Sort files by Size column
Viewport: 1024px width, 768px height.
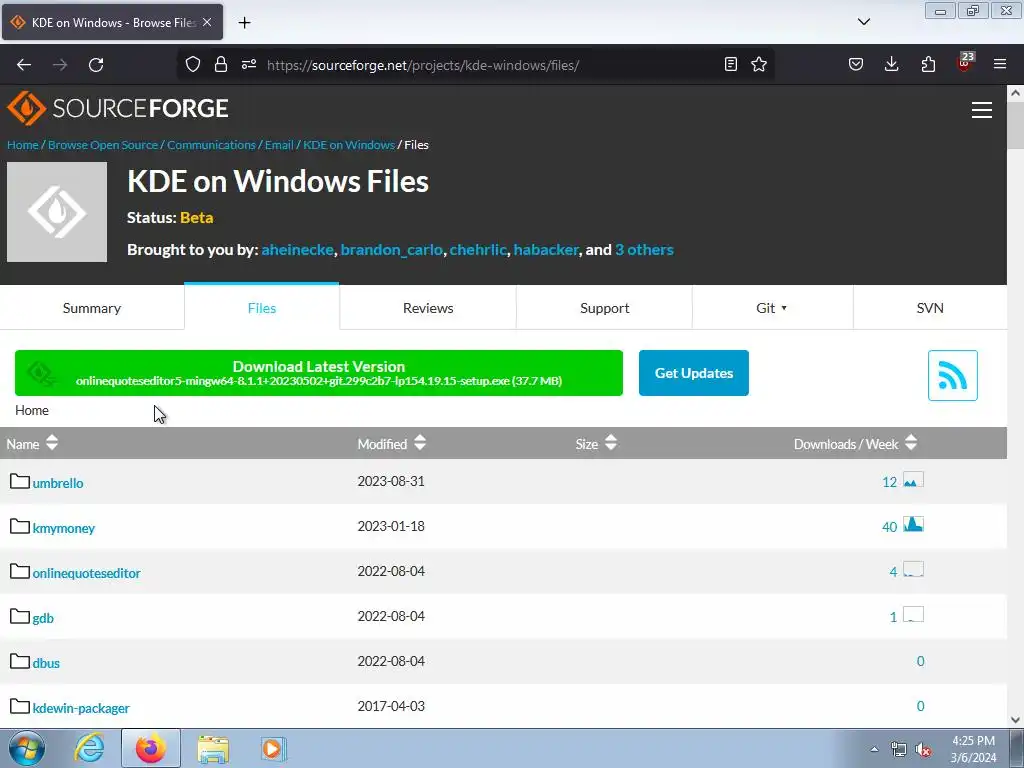pos(596,443)
